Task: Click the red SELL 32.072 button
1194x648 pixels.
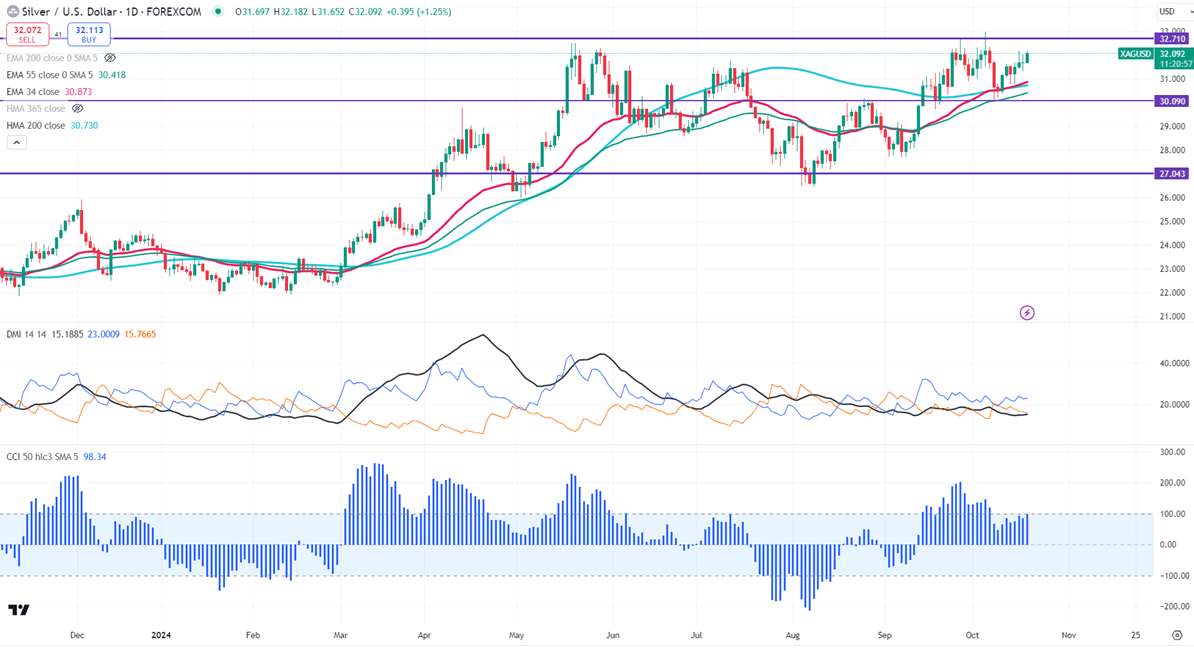Action: [x=27, y=34]
